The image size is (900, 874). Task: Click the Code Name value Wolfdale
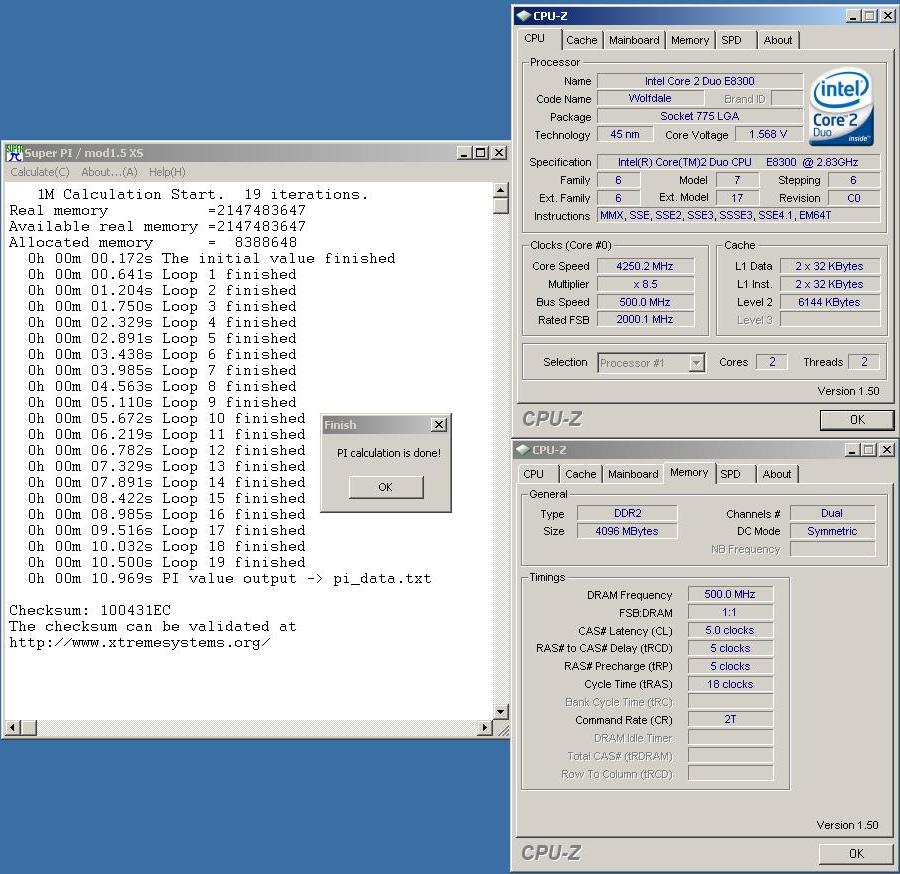650,98
